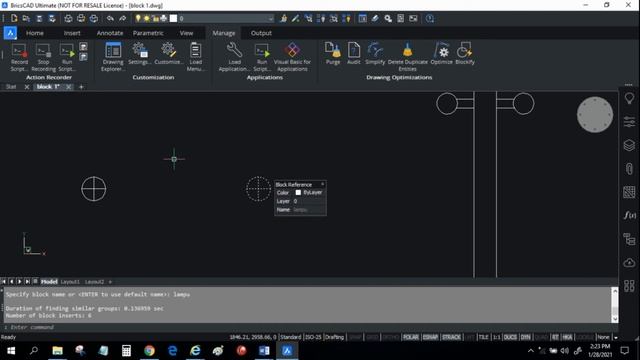Screen dimensions: 640x360
Task: Toggle DUCS in status bar
Action: click(510, 337)
